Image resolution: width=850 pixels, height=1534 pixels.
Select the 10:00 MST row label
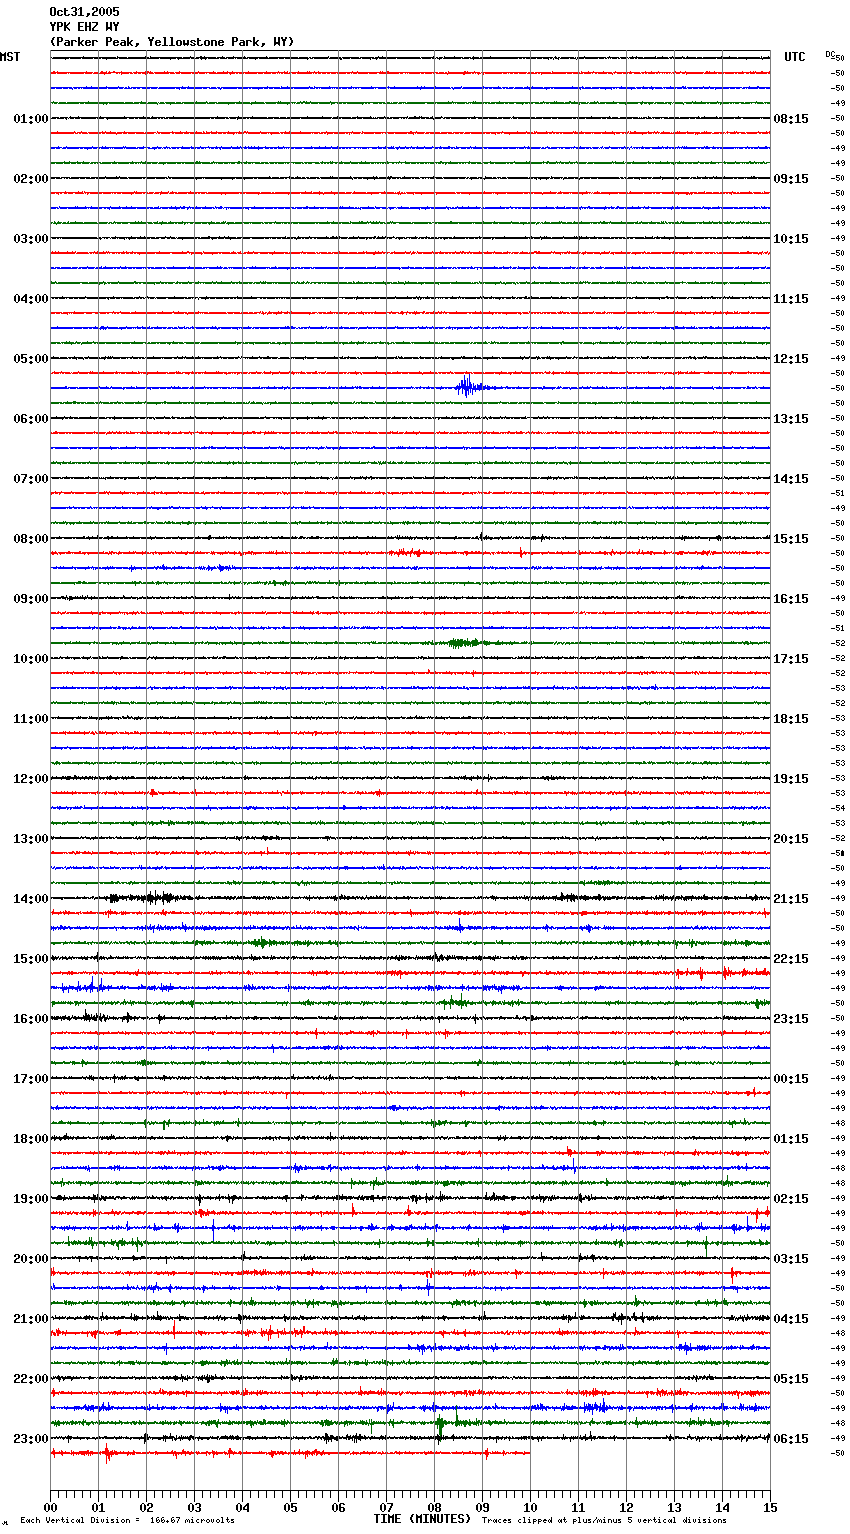click(31, 659)
